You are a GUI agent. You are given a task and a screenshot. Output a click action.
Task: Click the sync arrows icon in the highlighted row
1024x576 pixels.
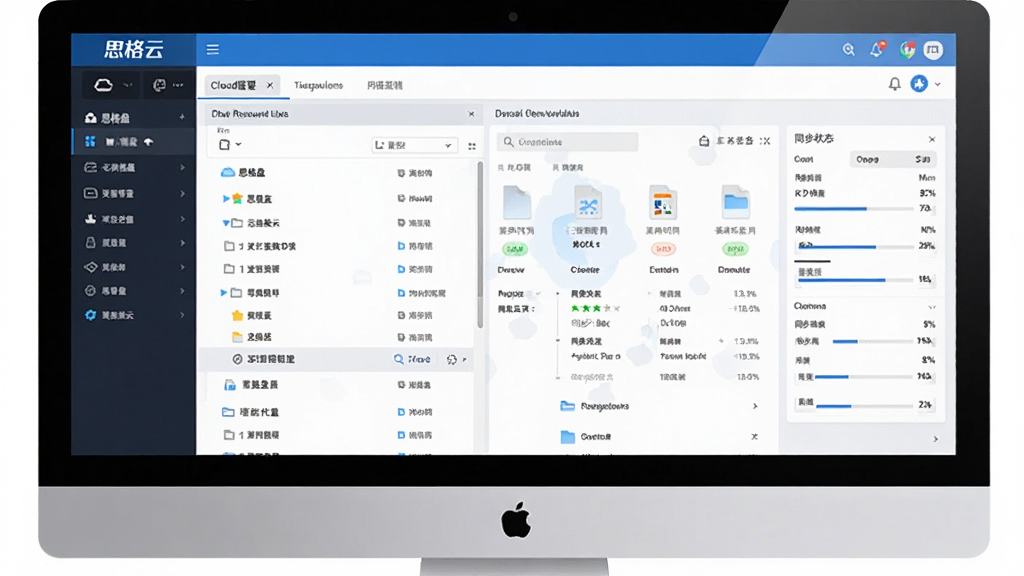(x=451, y=359)
